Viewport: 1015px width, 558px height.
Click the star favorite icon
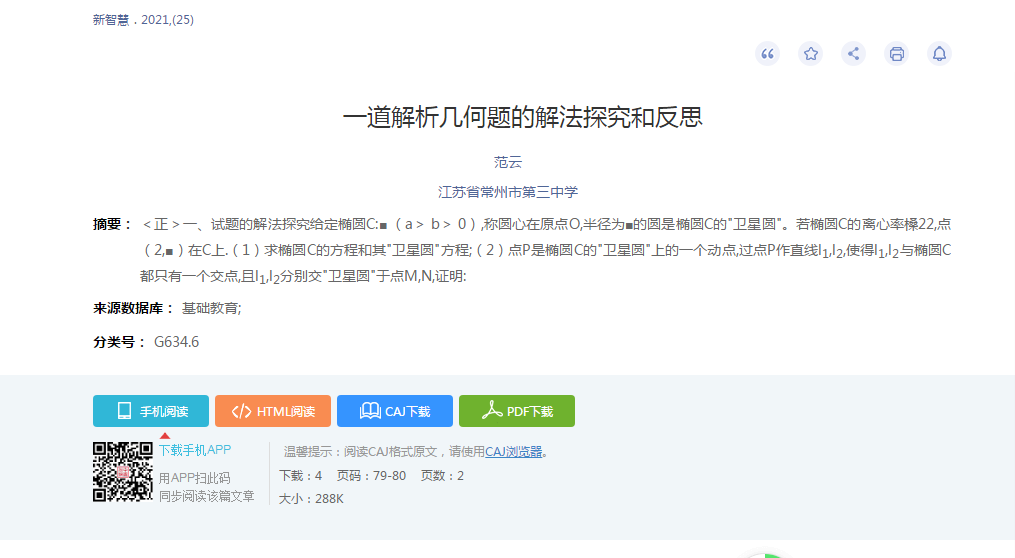point(810,54)
